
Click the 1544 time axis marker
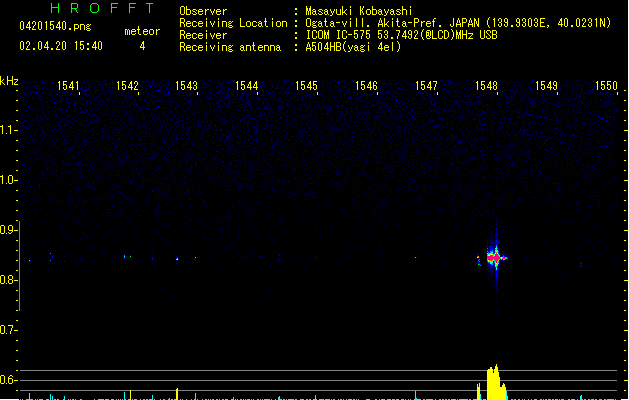[x=246, y=86]
